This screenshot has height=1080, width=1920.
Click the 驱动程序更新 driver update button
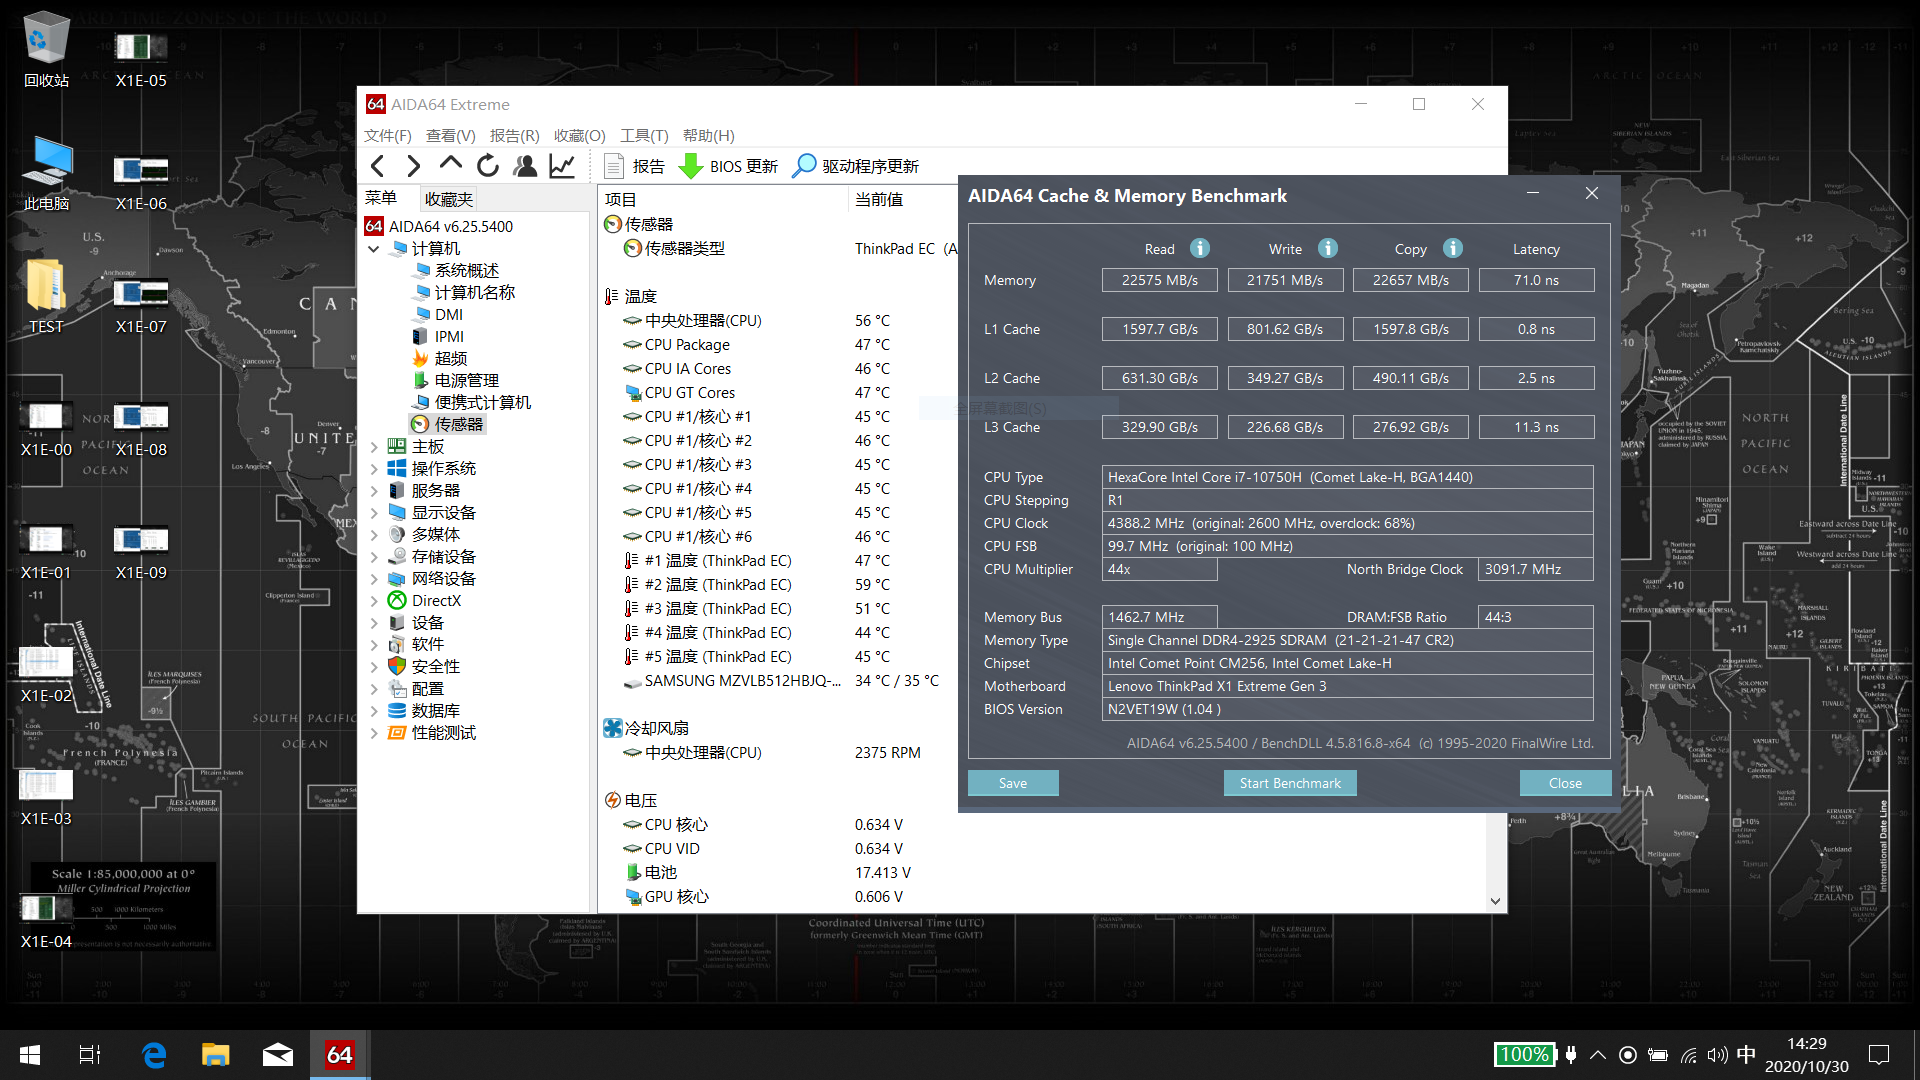tap(856, 166)
